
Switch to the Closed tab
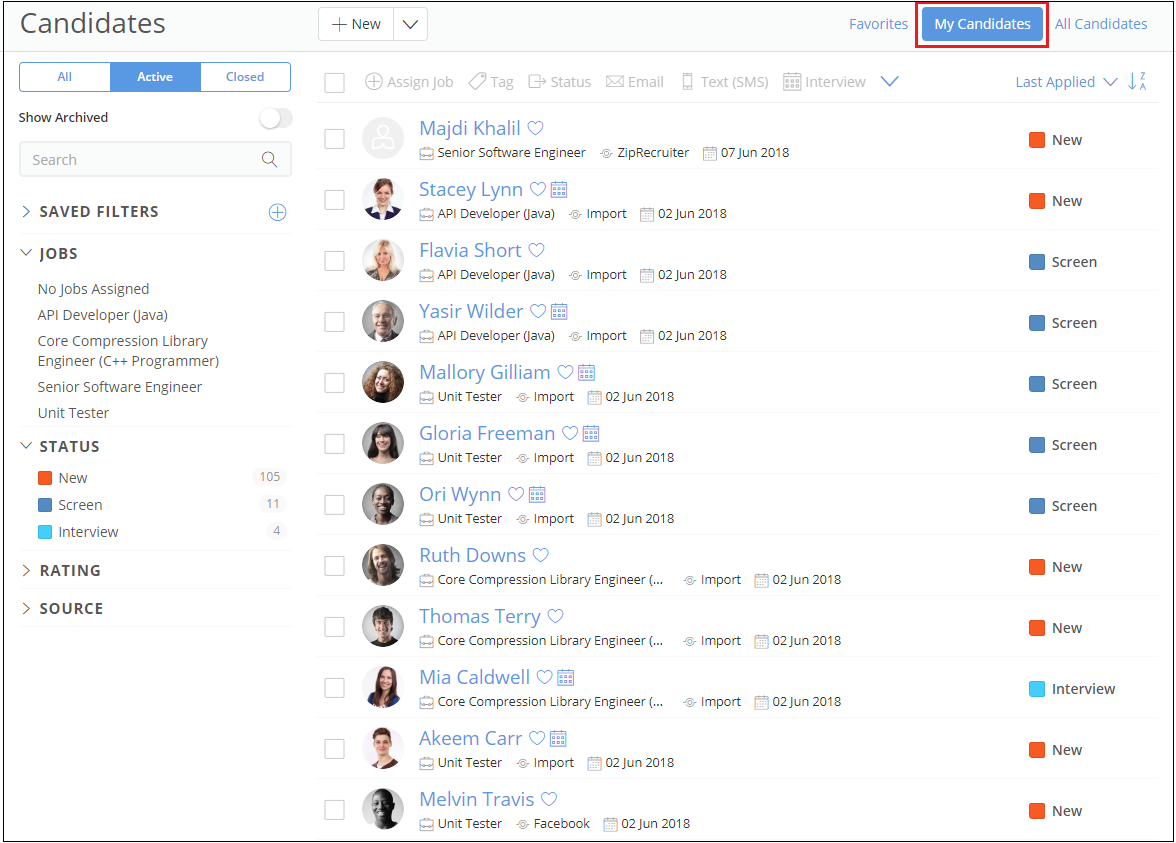245,77
